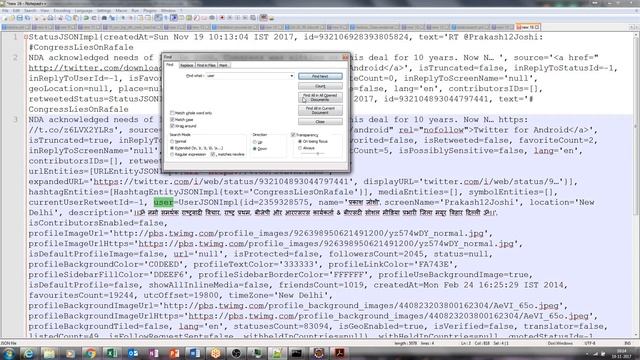
Task: Open Outlook from the taskbar
Action: point(133,353)
